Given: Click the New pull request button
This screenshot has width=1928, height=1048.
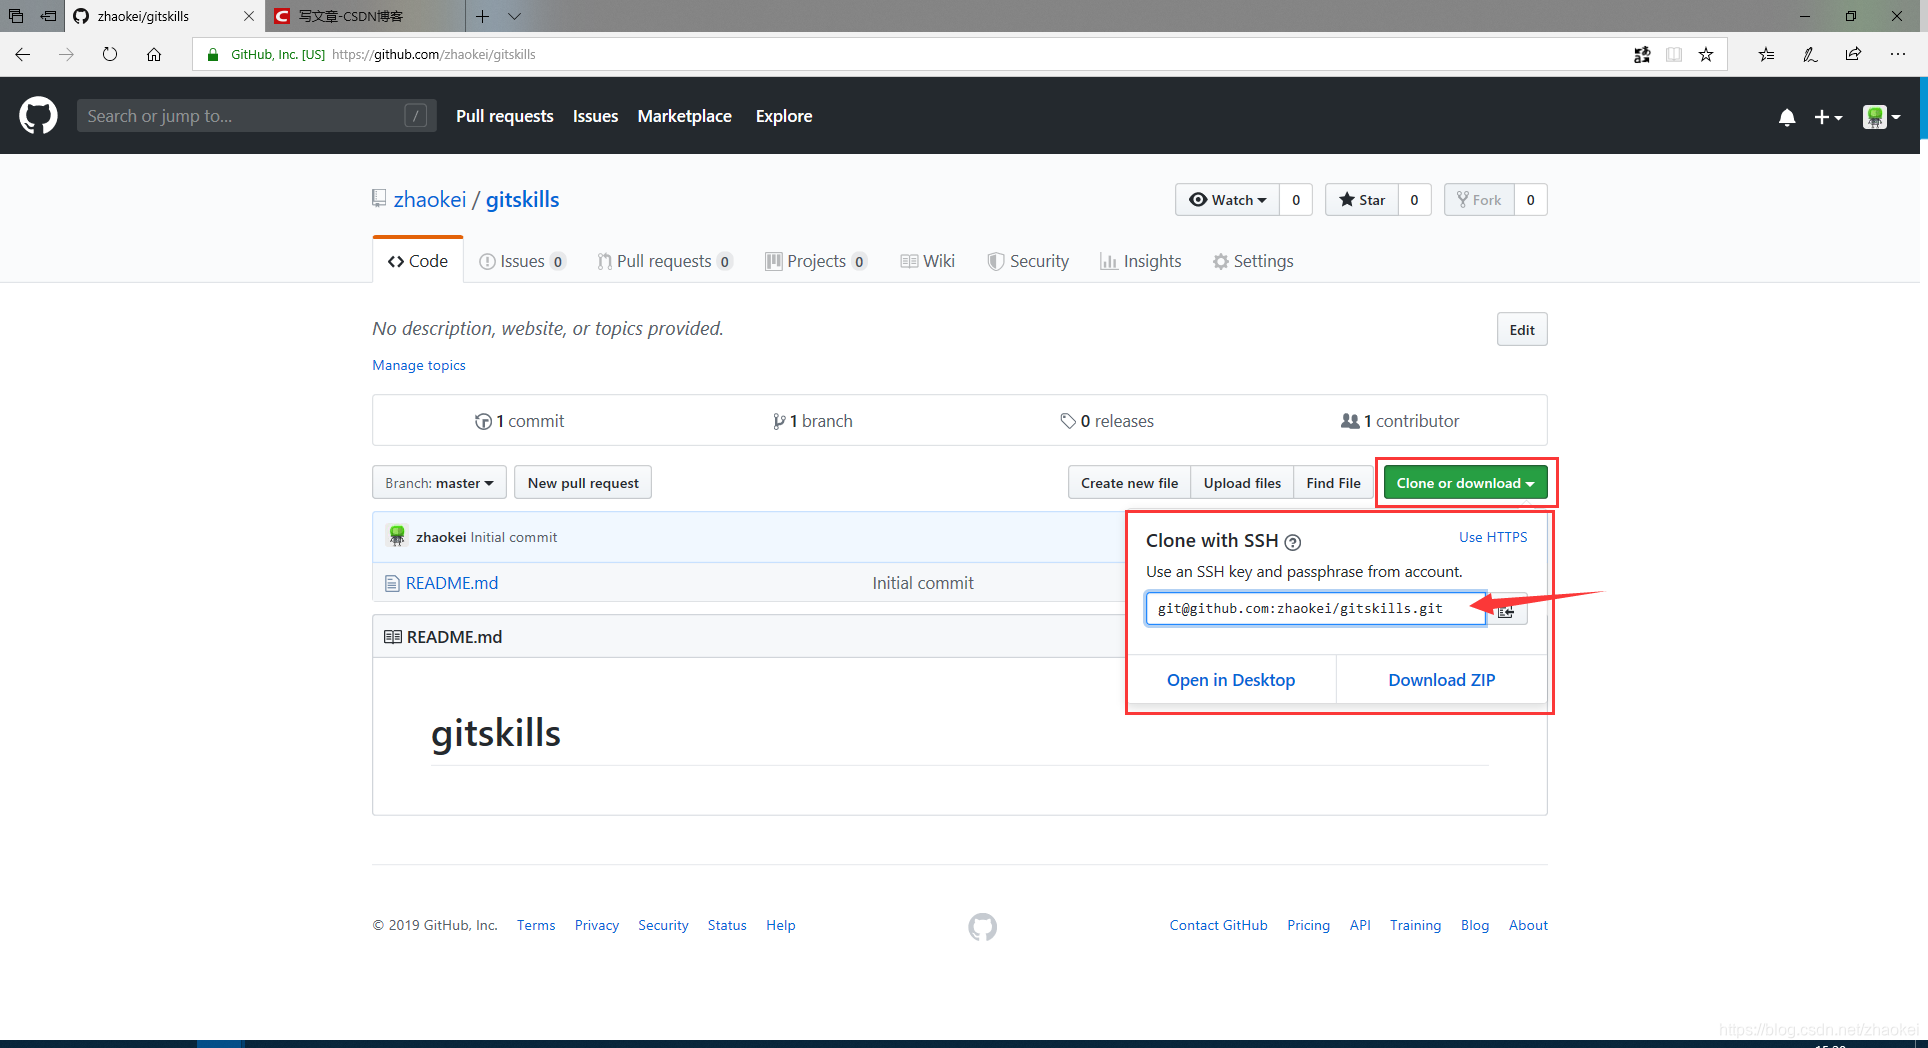Looking at the screenshot, I should tap(583, 483).
